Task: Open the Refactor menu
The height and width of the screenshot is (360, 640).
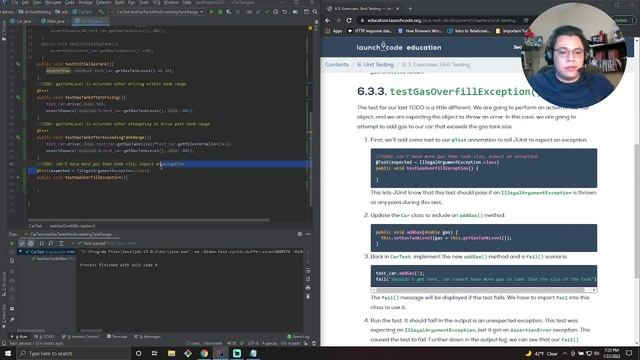Action: point(103,2)
